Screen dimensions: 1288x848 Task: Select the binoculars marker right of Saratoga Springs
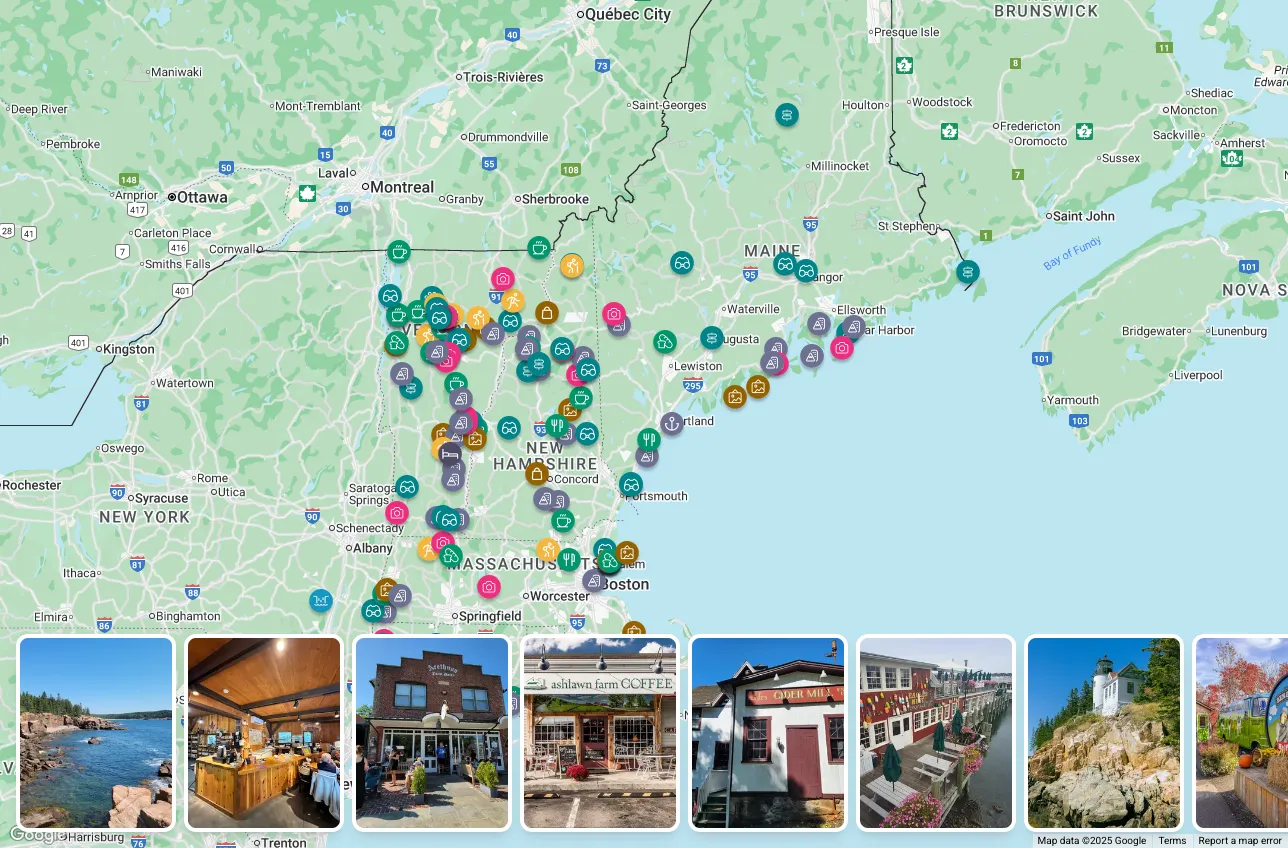[x=406, y=487]
